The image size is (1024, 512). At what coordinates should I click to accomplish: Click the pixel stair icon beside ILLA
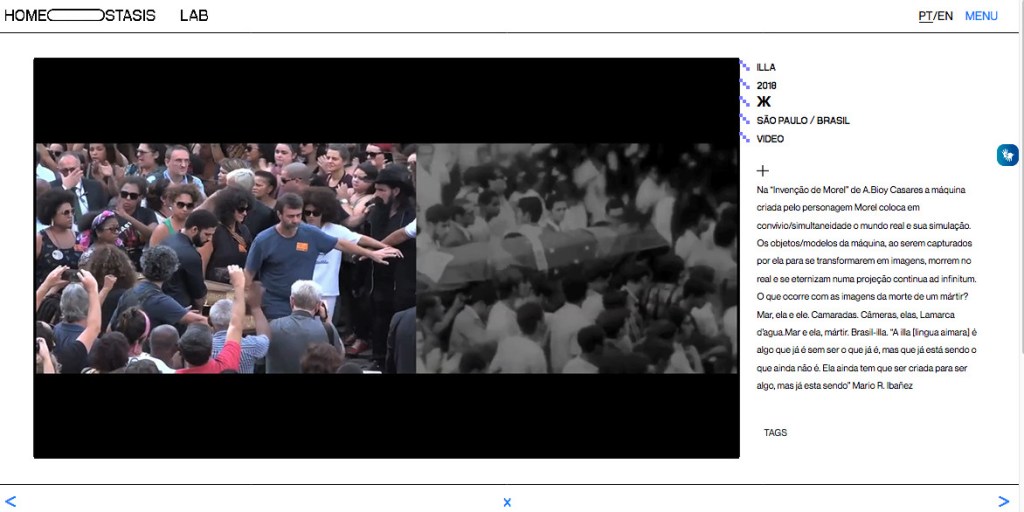745,66
